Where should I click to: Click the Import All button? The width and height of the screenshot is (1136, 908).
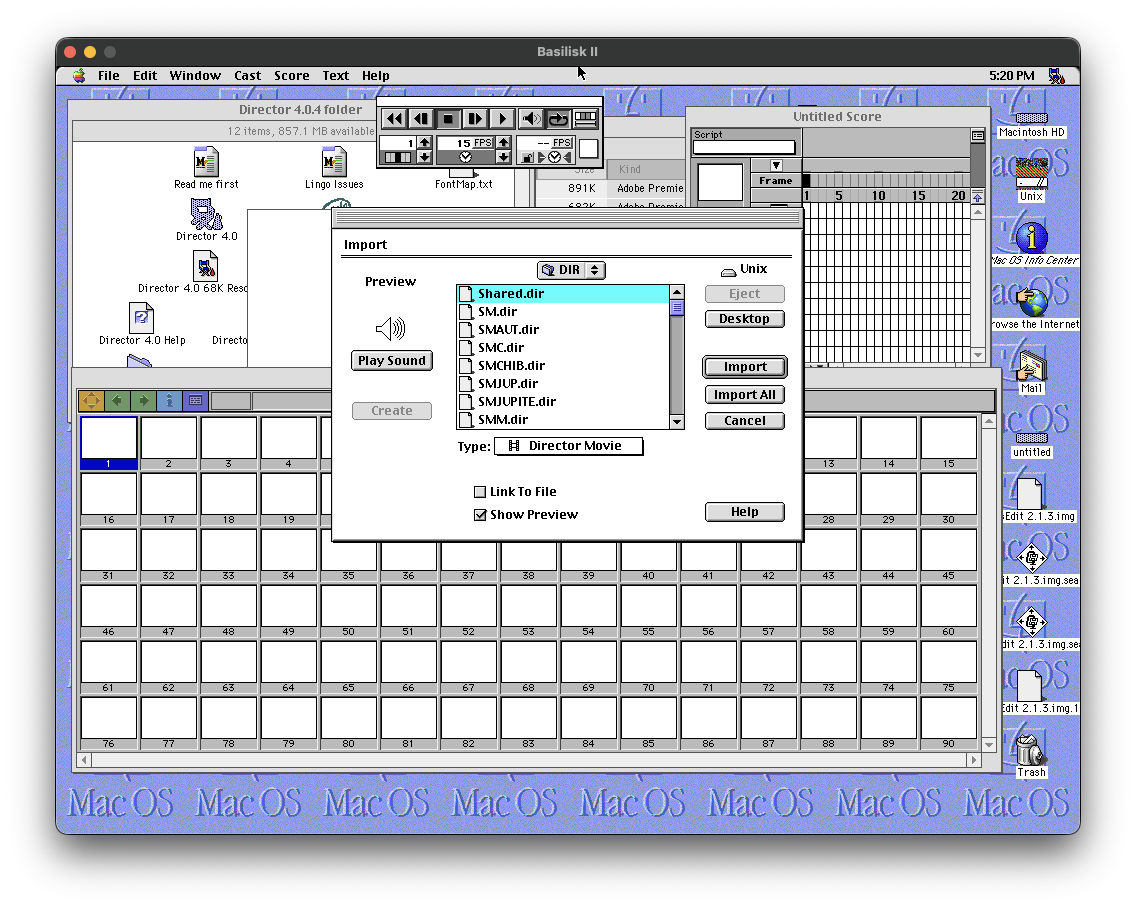pyautogui.click(x=744, y=395)
